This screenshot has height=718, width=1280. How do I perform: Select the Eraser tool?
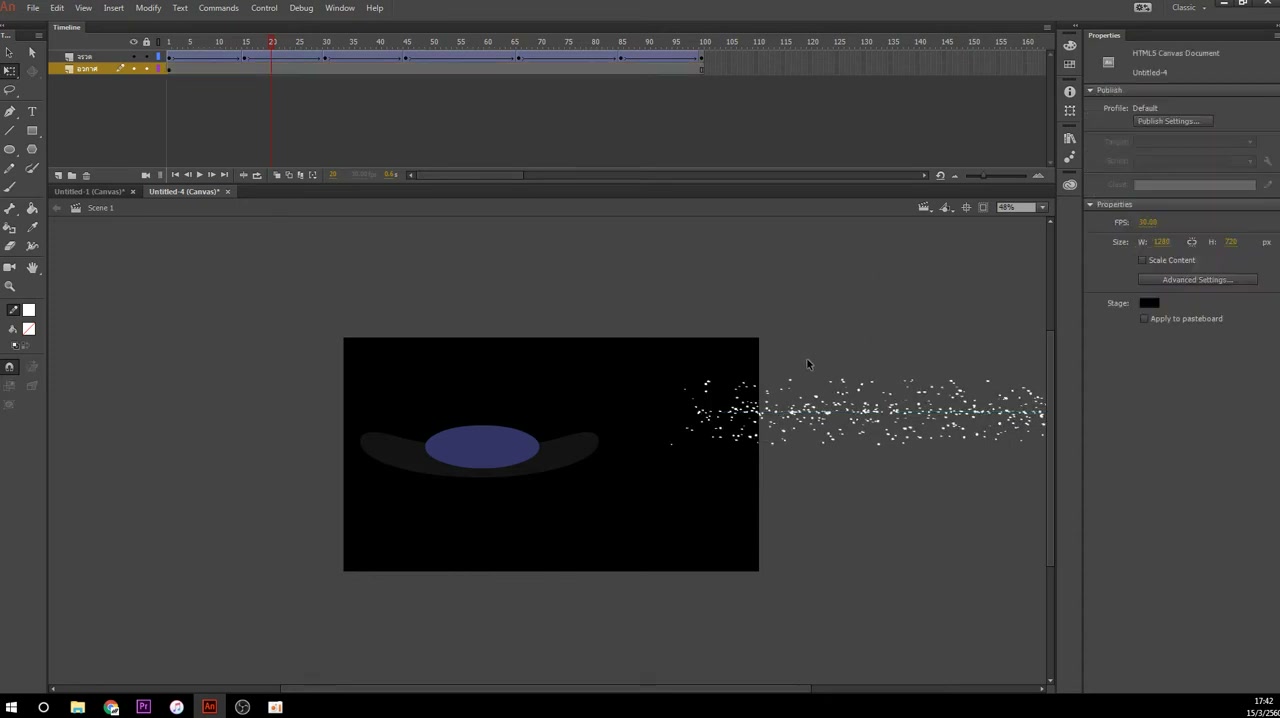[10, 246]
